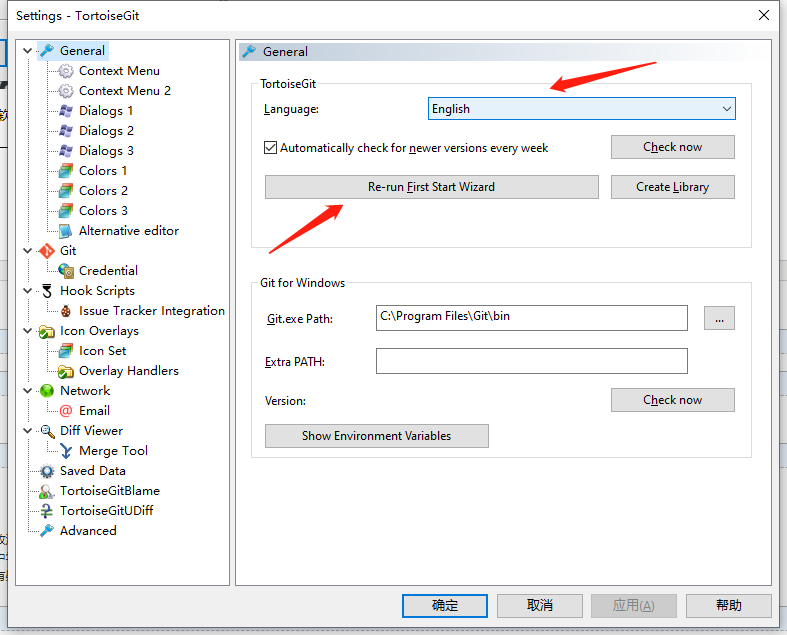Click the Merge Tool arrow icon
Image resolution: width=787 pixels, height=635 pixels.
(66, 451)
